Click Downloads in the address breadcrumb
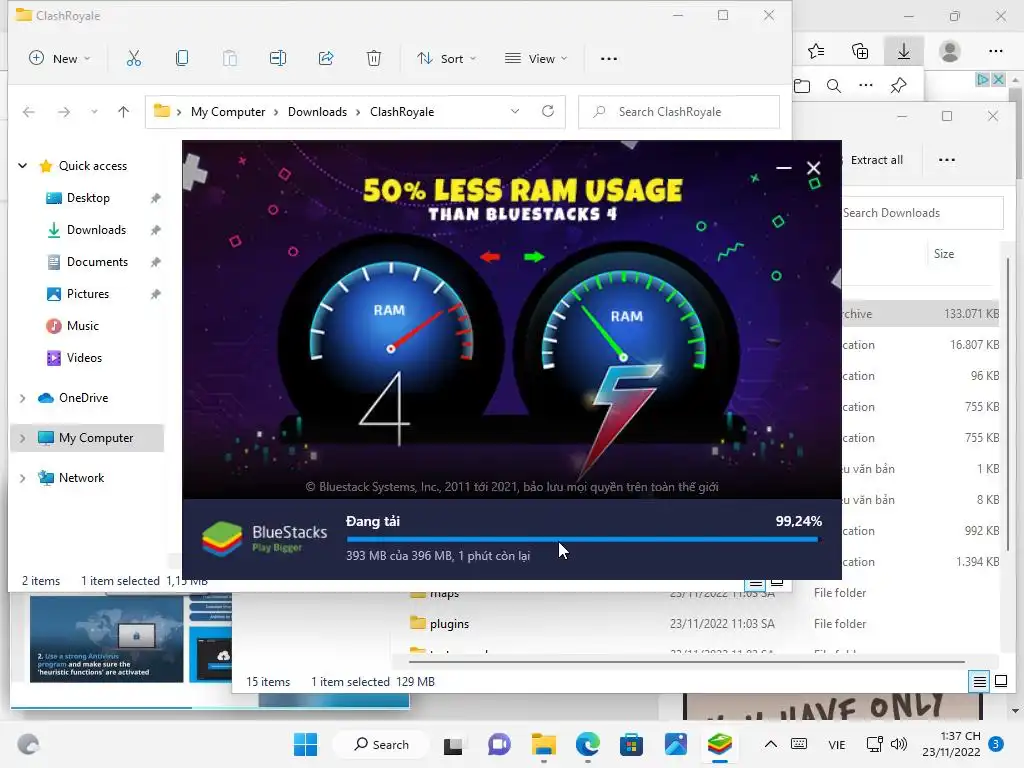Viewport: 1024px width, 768px height. pyautogui.click(x=317, y=112)
